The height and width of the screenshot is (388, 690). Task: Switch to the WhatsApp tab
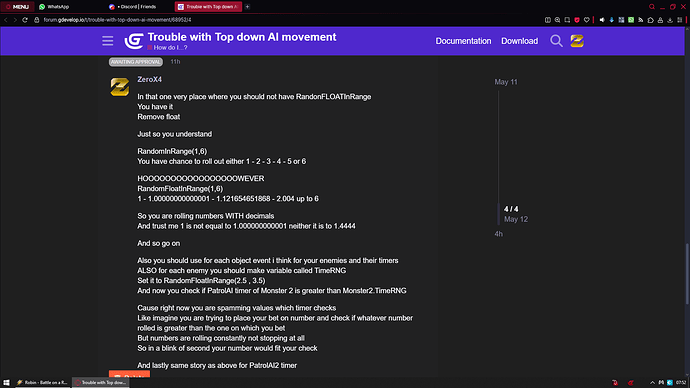pos(54,7)
